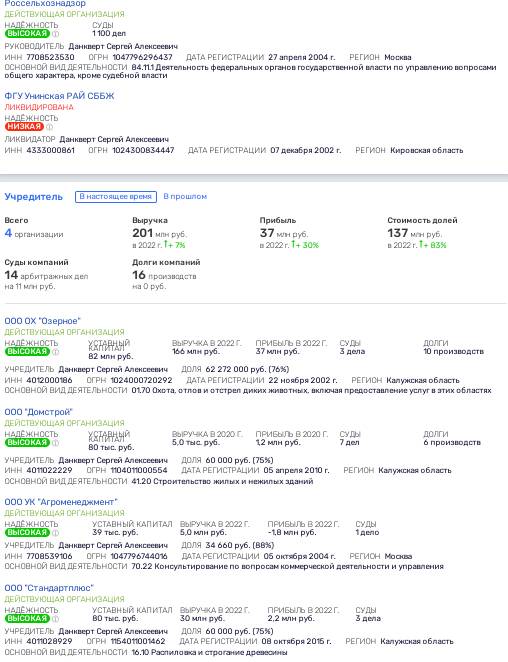508x662 pixels.
Task: Open ООО "Домстрой" company page
Action: (38, 412)
